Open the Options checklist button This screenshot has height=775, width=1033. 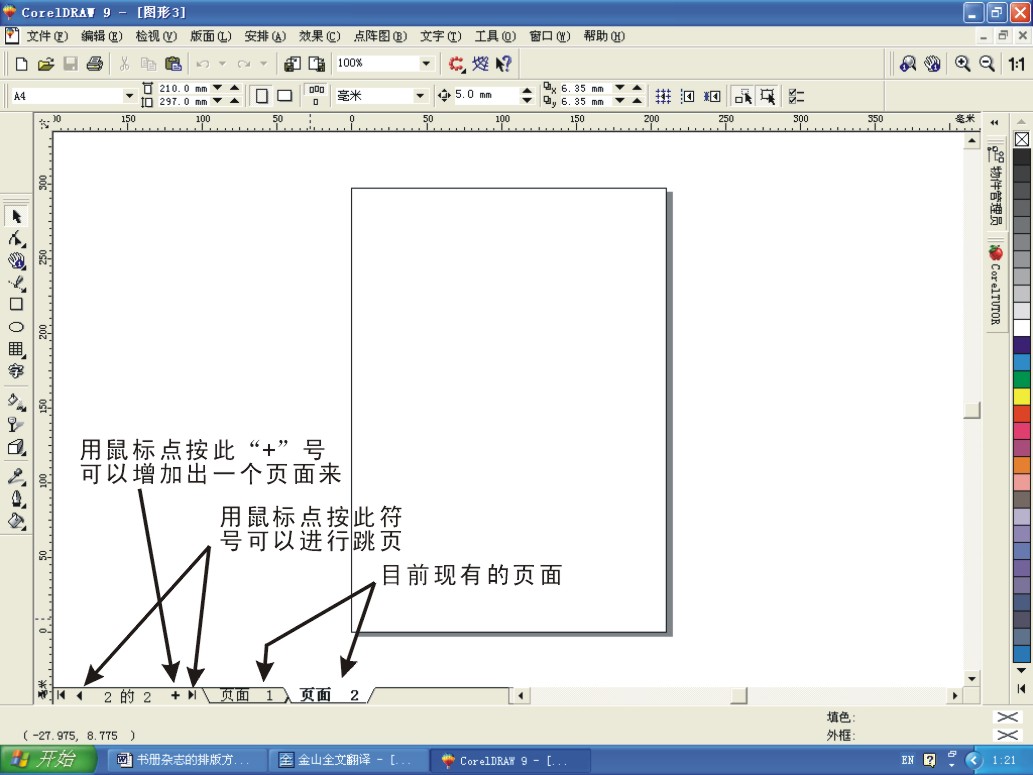click(x=796, y=96)
